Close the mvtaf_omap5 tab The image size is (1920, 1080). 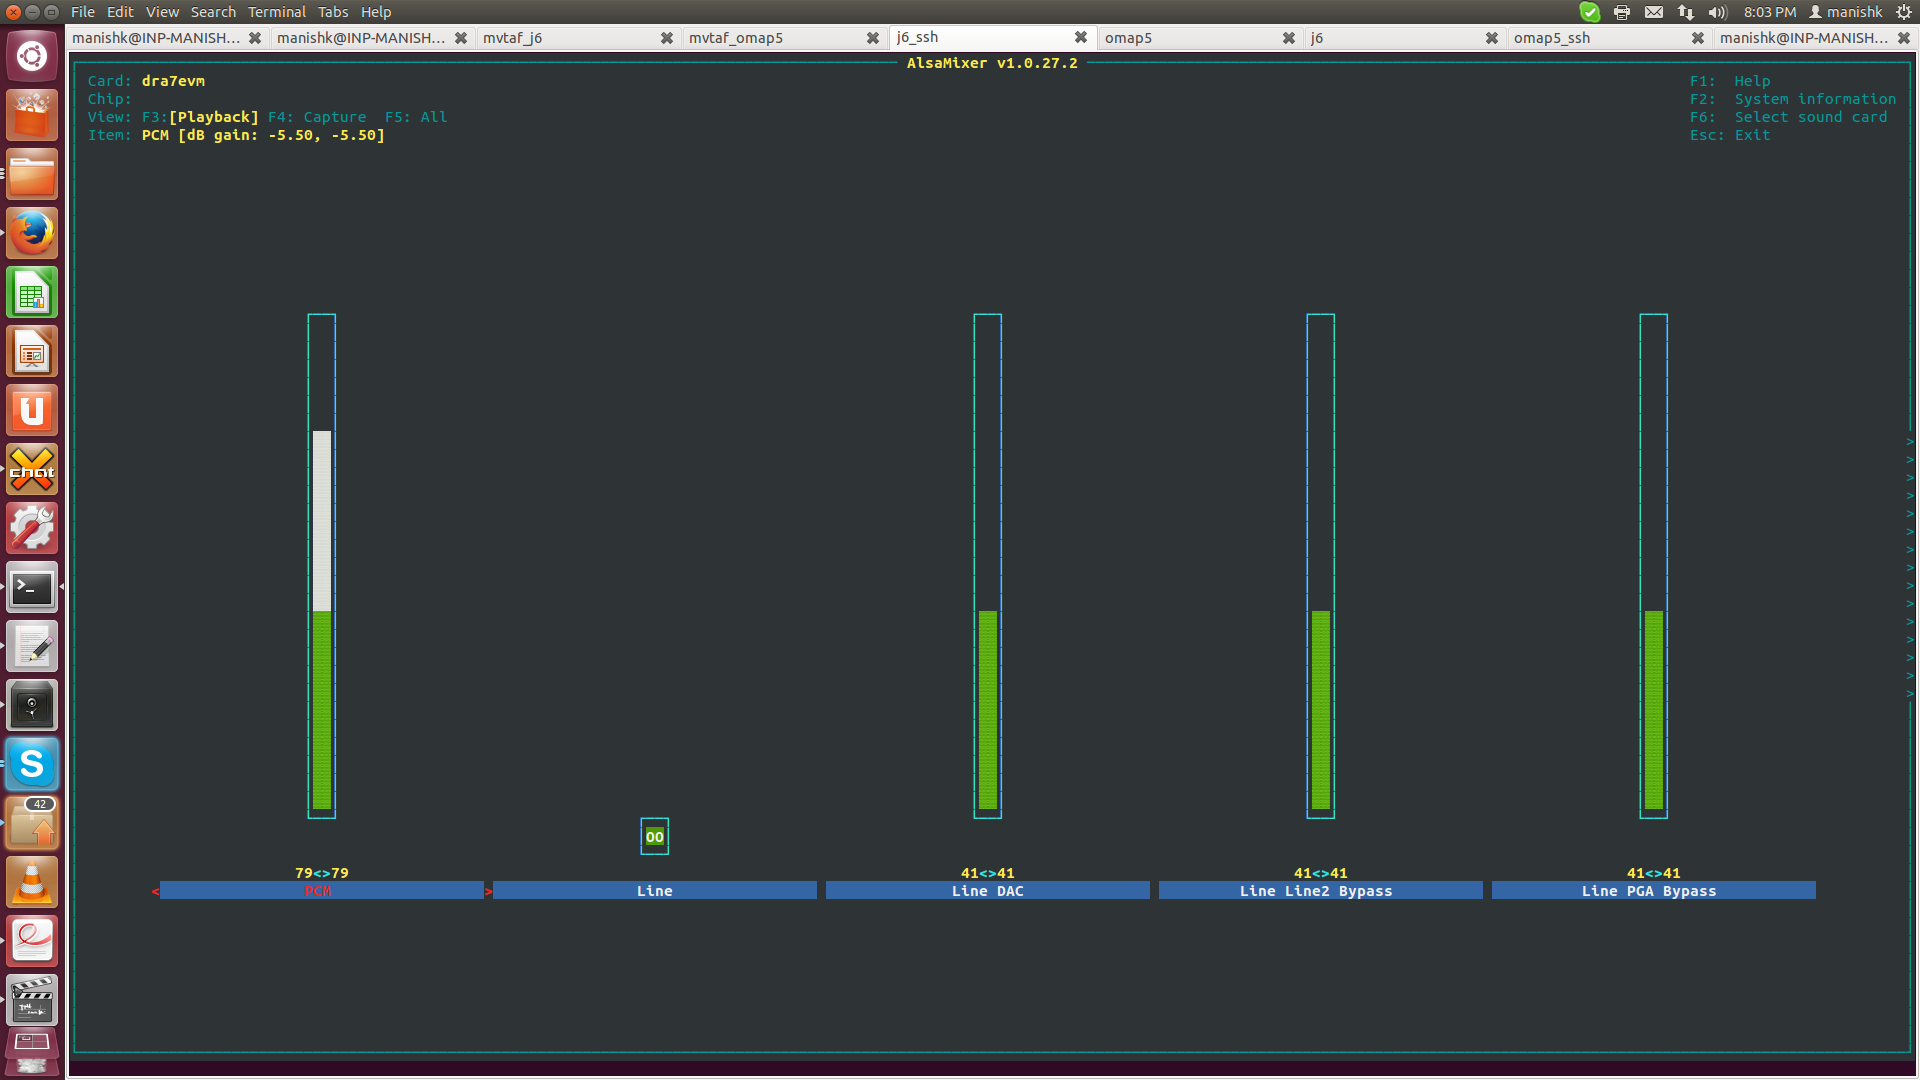873,38
